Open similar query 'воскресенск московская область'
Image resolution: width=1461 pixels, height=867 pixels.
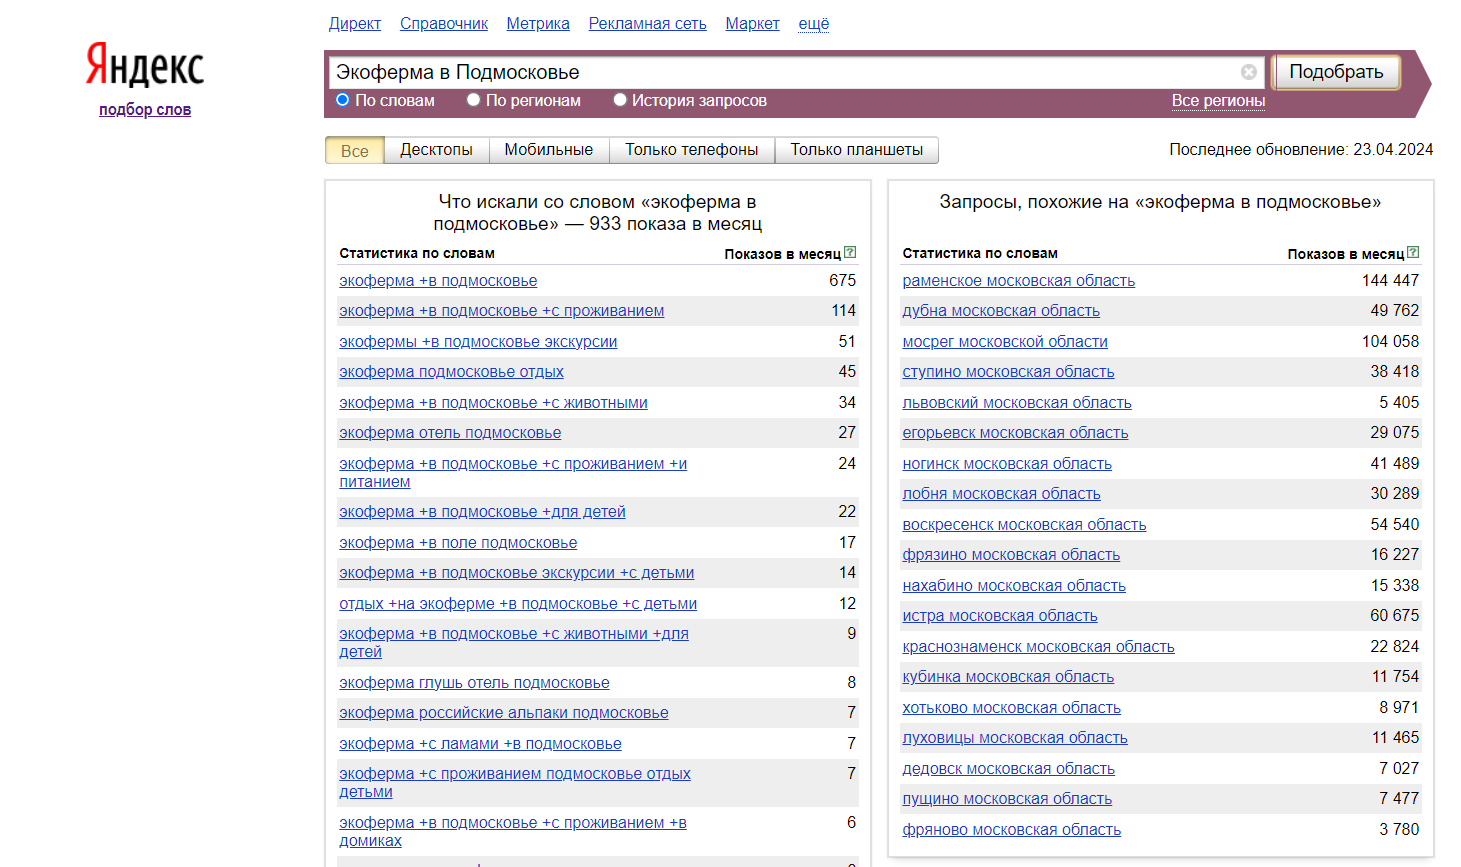point(1024,525)
